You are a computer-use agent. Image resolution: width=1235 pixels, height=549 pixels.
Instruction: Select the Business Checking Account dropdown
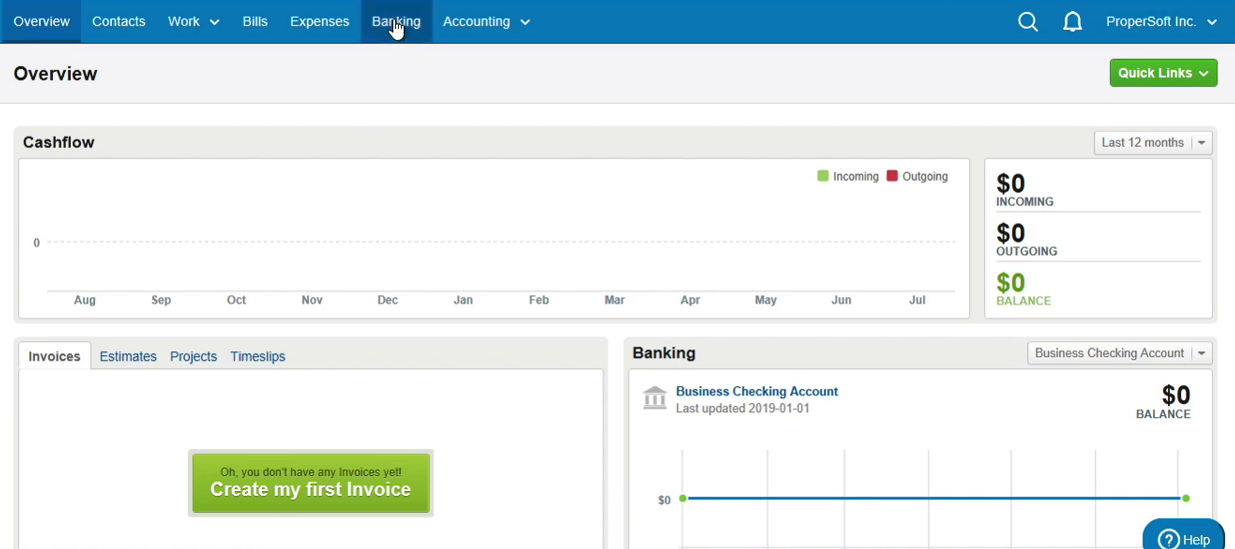point(1120,353)
